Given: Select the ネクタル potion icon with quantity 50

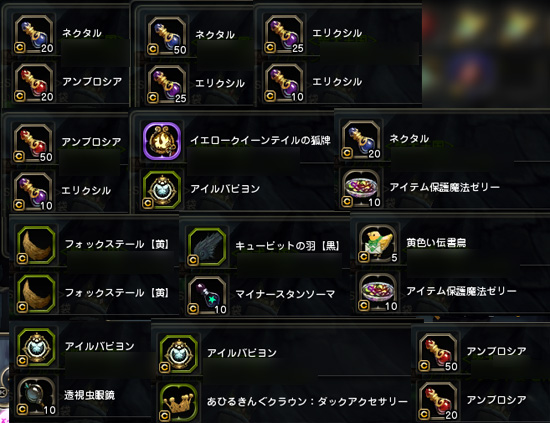Looking at the screenshot, I should (x=167, y=36).
